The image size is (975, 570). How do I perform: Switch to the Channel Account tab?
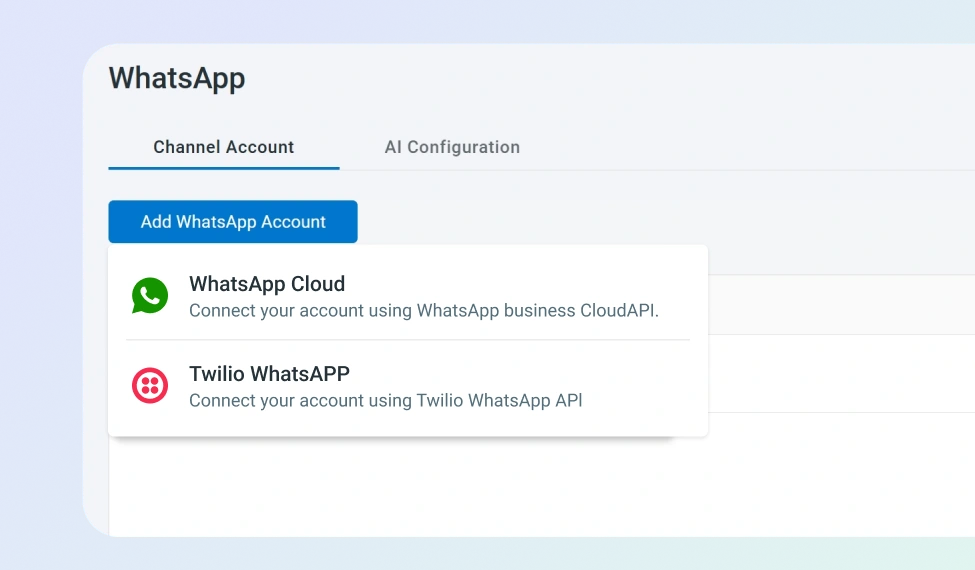224,147
